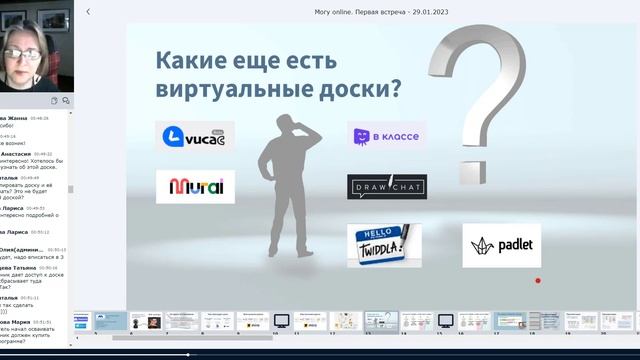640x360 pixels.
Task: Open the notes icon above the chat
Action: [x=54, y=101]
